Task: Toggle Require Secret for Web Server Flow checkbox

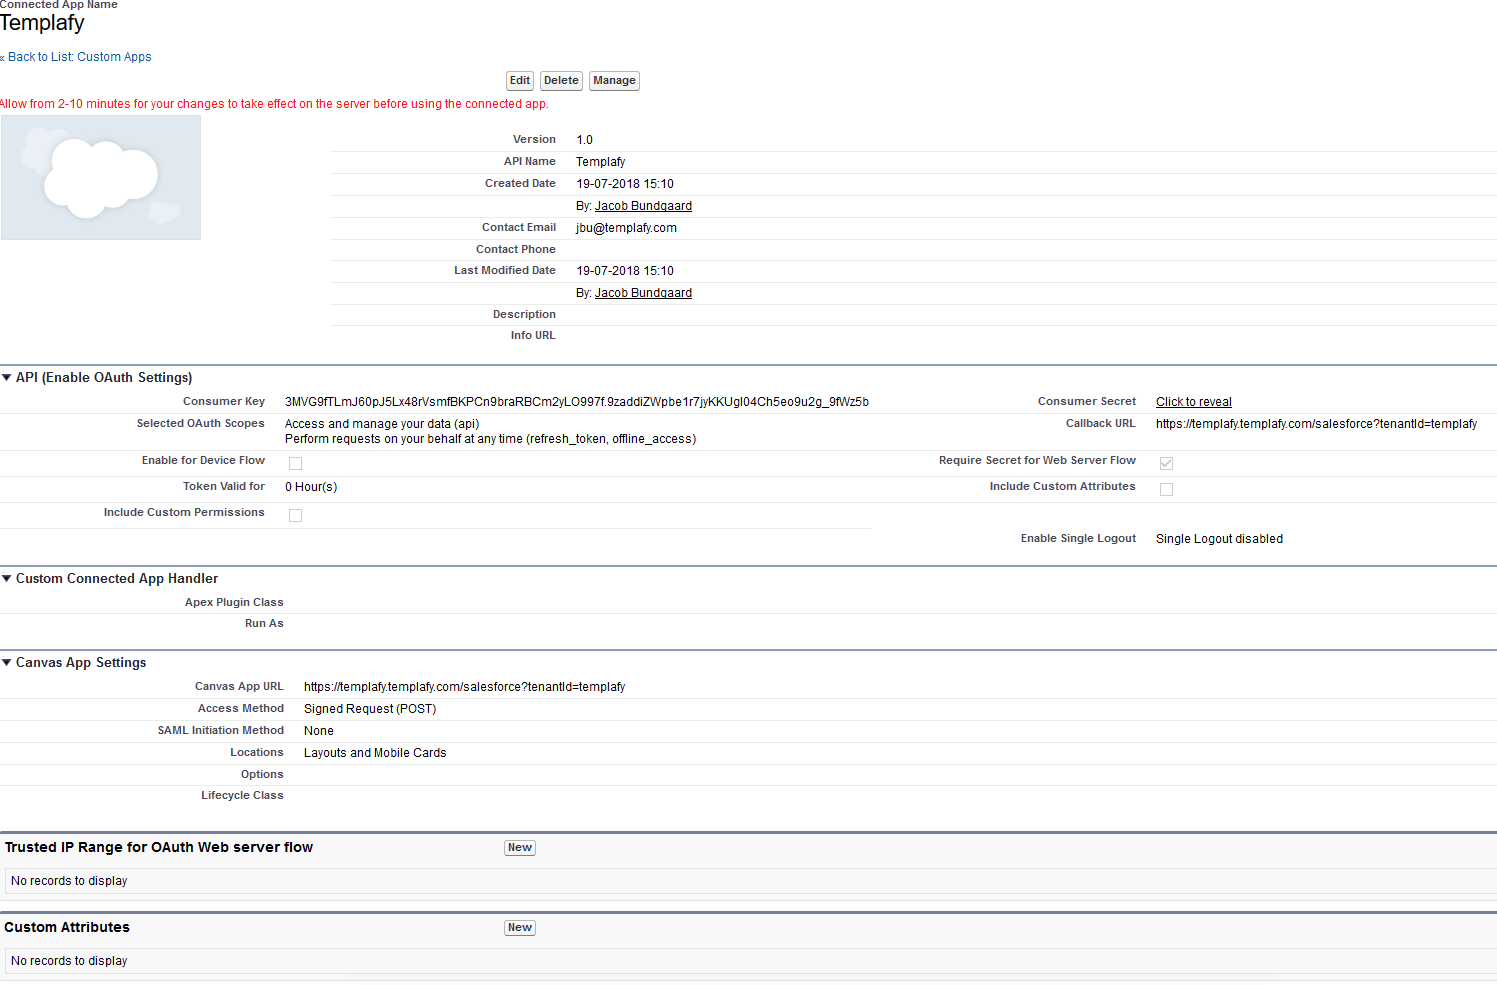Action: point(1166,463)
